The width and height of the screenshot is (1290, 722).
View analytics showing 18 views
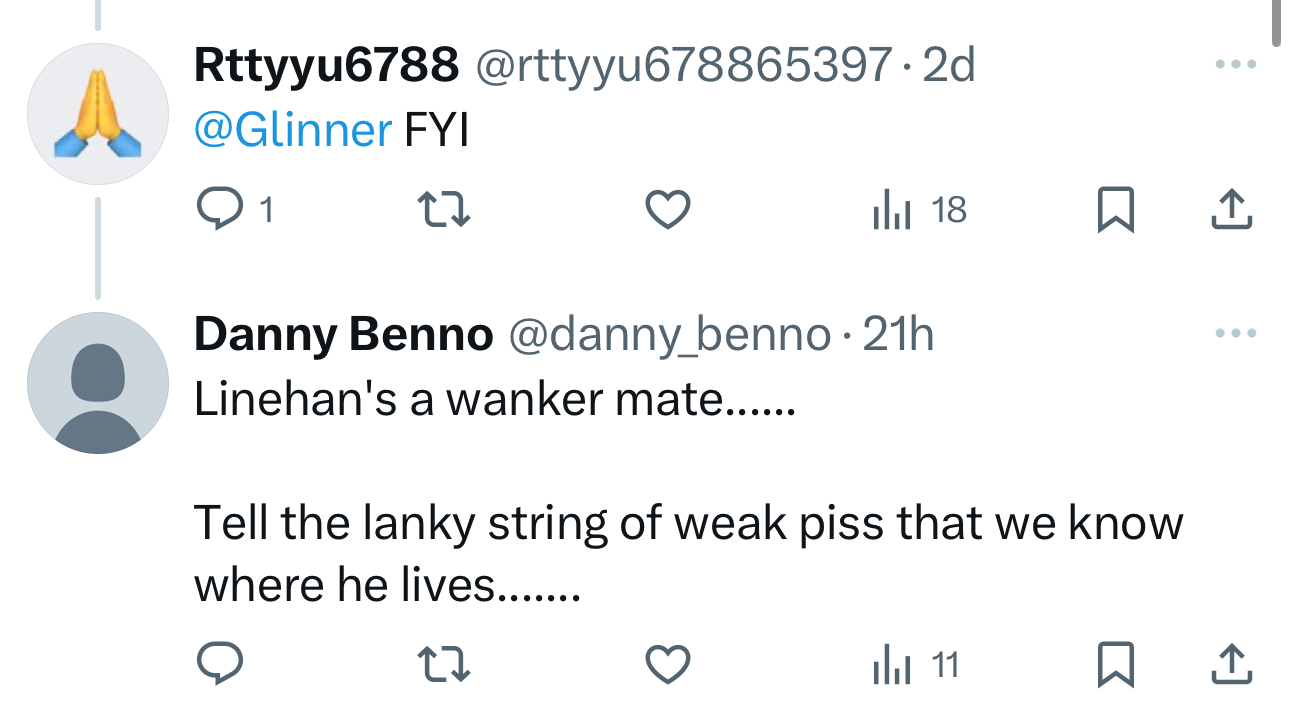[920, 210]
